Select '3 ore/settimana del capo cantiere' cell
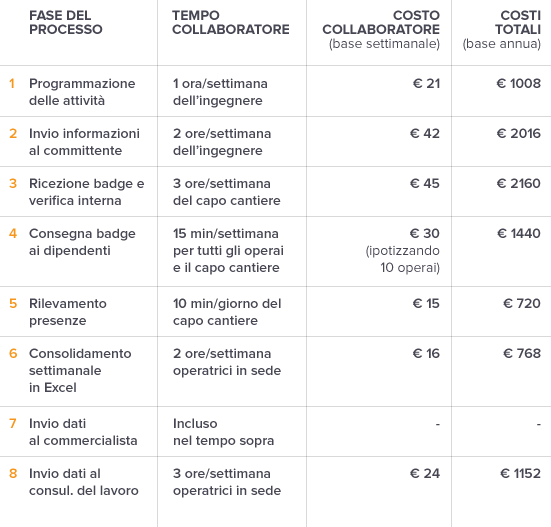This screenshot has width=551, height=527. 227,192
